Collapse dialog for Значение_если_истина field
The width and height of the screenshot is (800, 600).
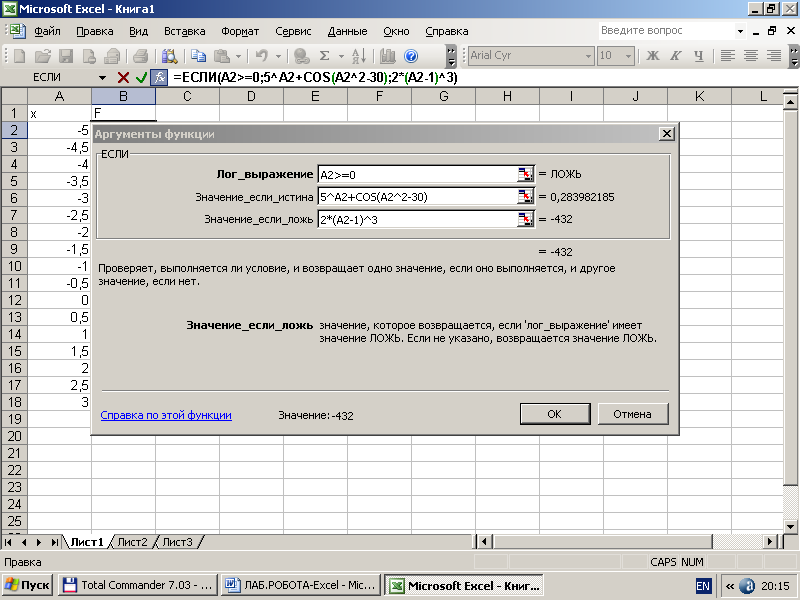click(x=525, y=196)
